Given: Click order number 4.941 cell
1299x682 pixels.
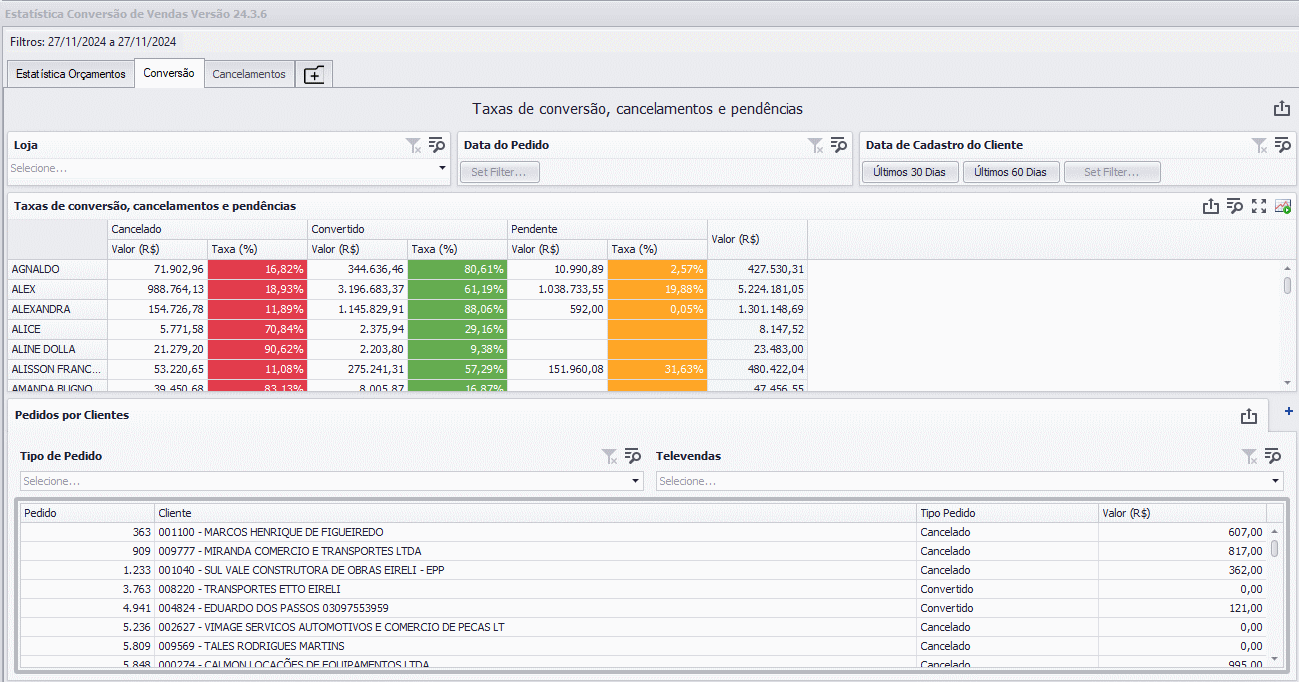Looking at the screenshot, I should (87, 608).
